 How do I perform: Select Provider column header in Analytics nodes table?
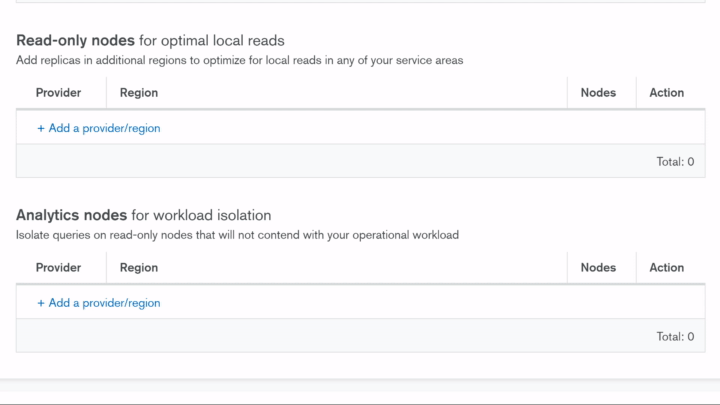pos(58,268)
